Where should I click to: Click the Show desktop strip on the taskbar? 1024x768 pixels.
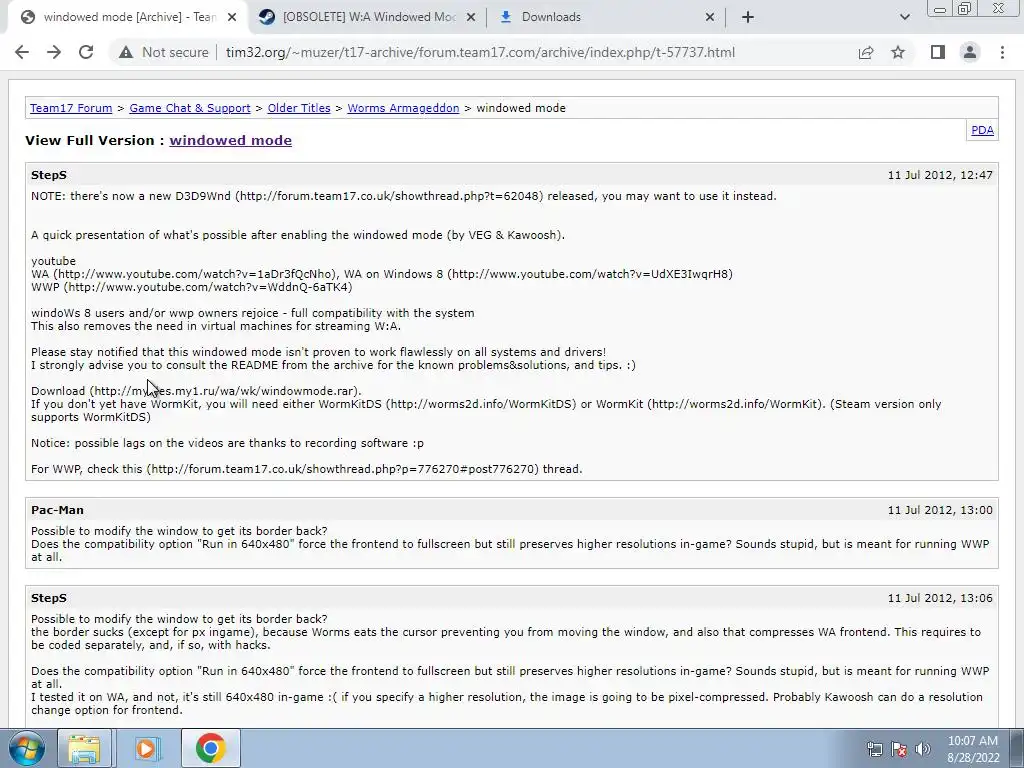pos(1016,748)
